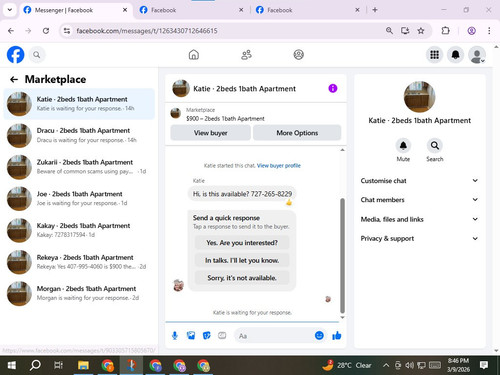
Task: Open Task View on taskbar
Action: point(59,365)
